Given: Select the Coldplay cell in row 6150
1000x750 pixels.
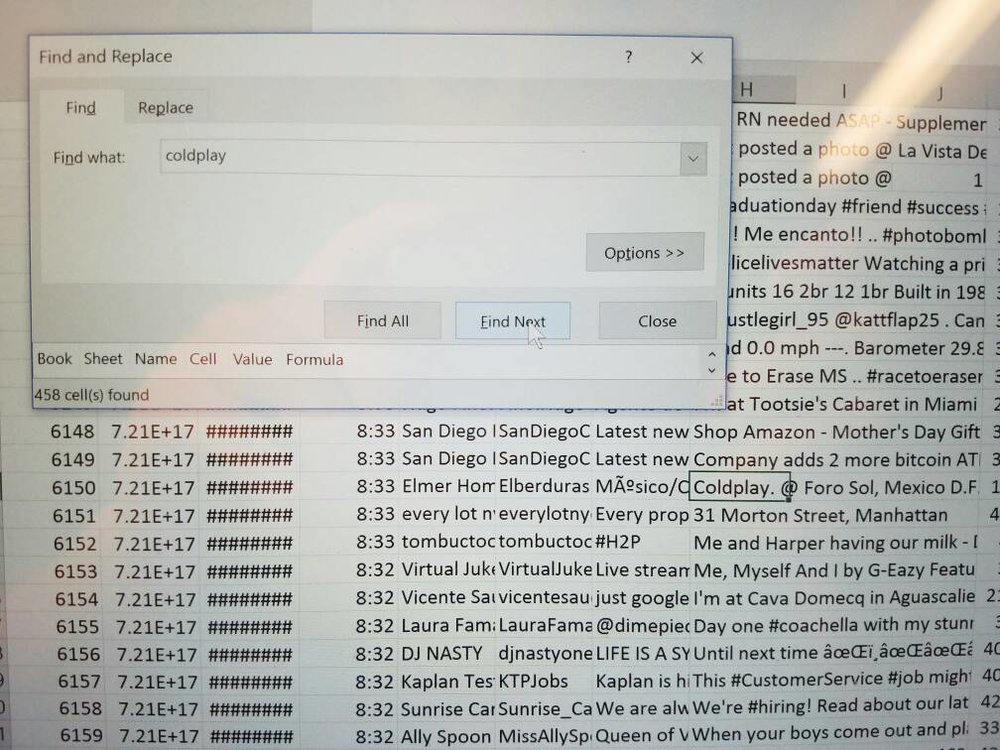Looking at the screenshot, I should [x=739, y=487].
